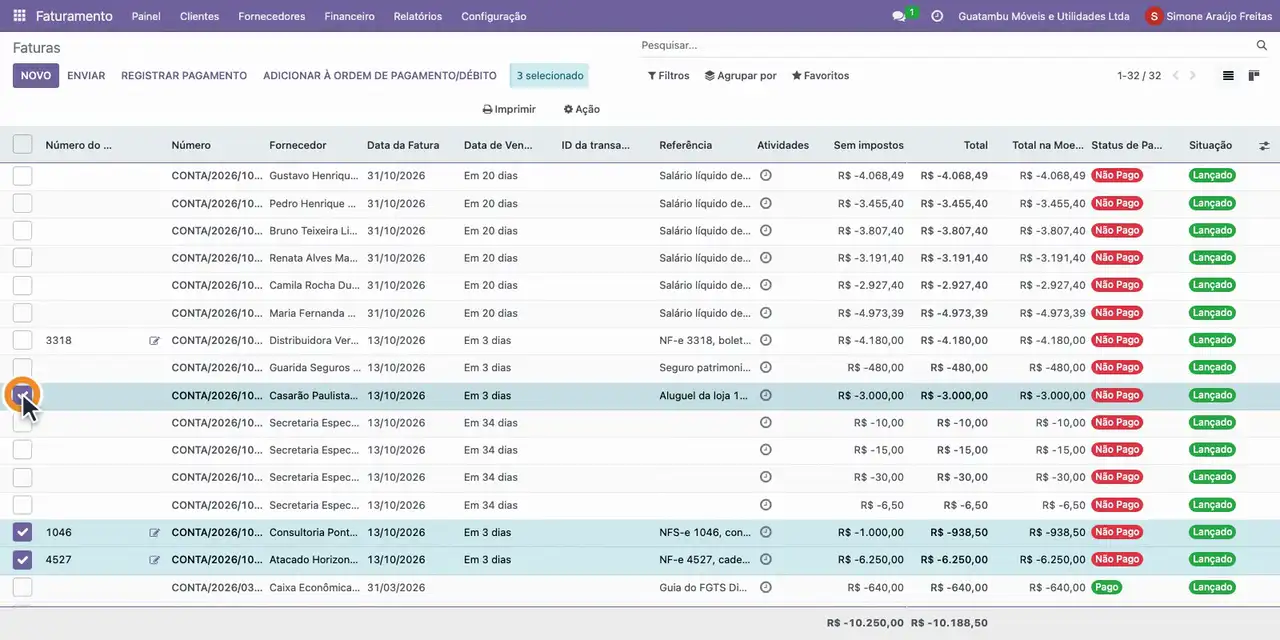Sort by Data da Fatura column header
The width and height of the screenshot is (1280, 640).
point(403,145)
